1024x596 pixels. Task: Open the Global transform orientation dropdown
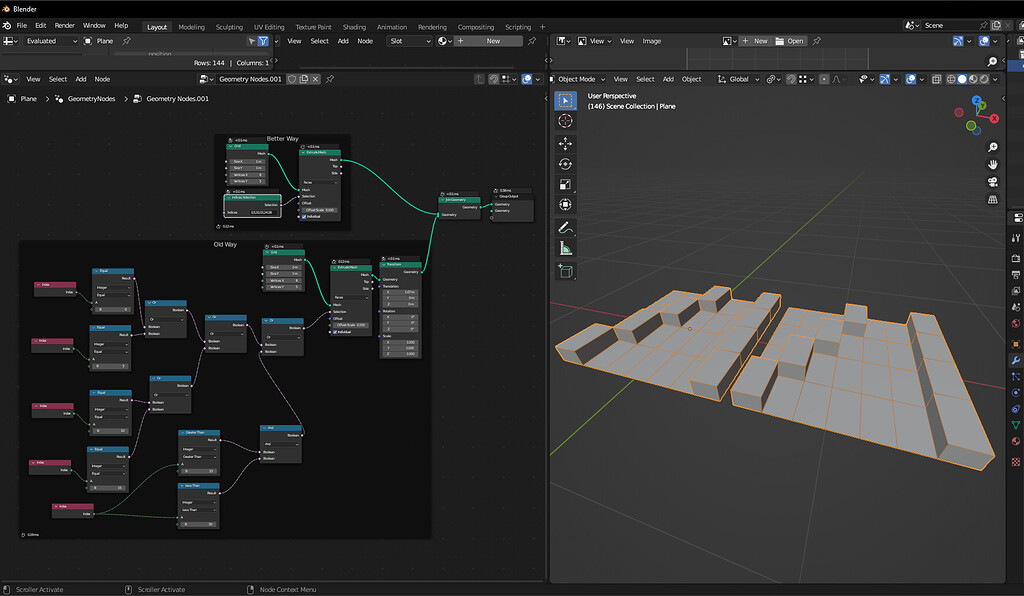tap(738, 79)
